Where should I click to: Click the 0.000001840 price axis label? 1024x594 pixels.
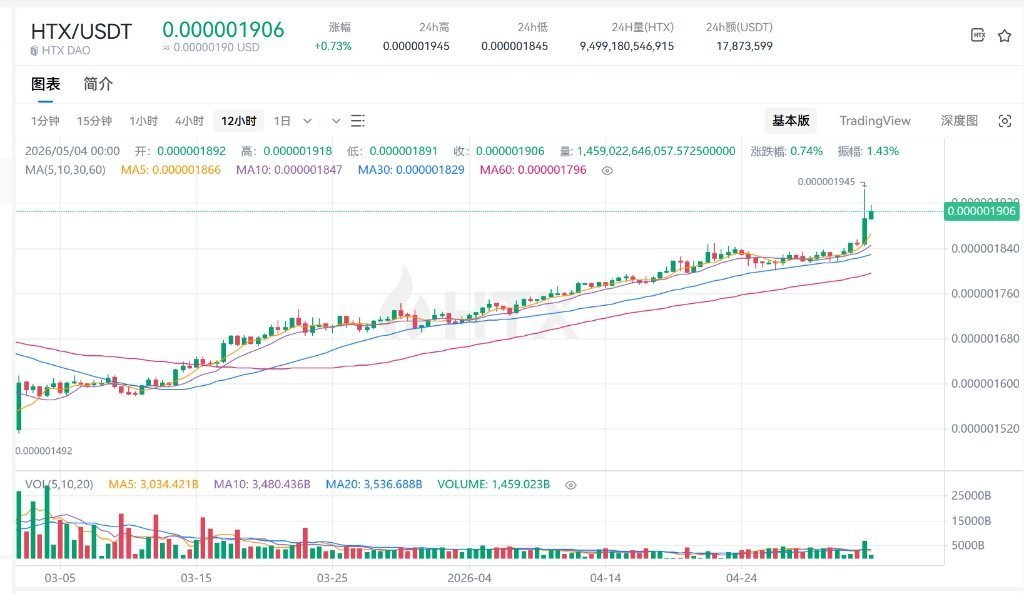(985, 249)
